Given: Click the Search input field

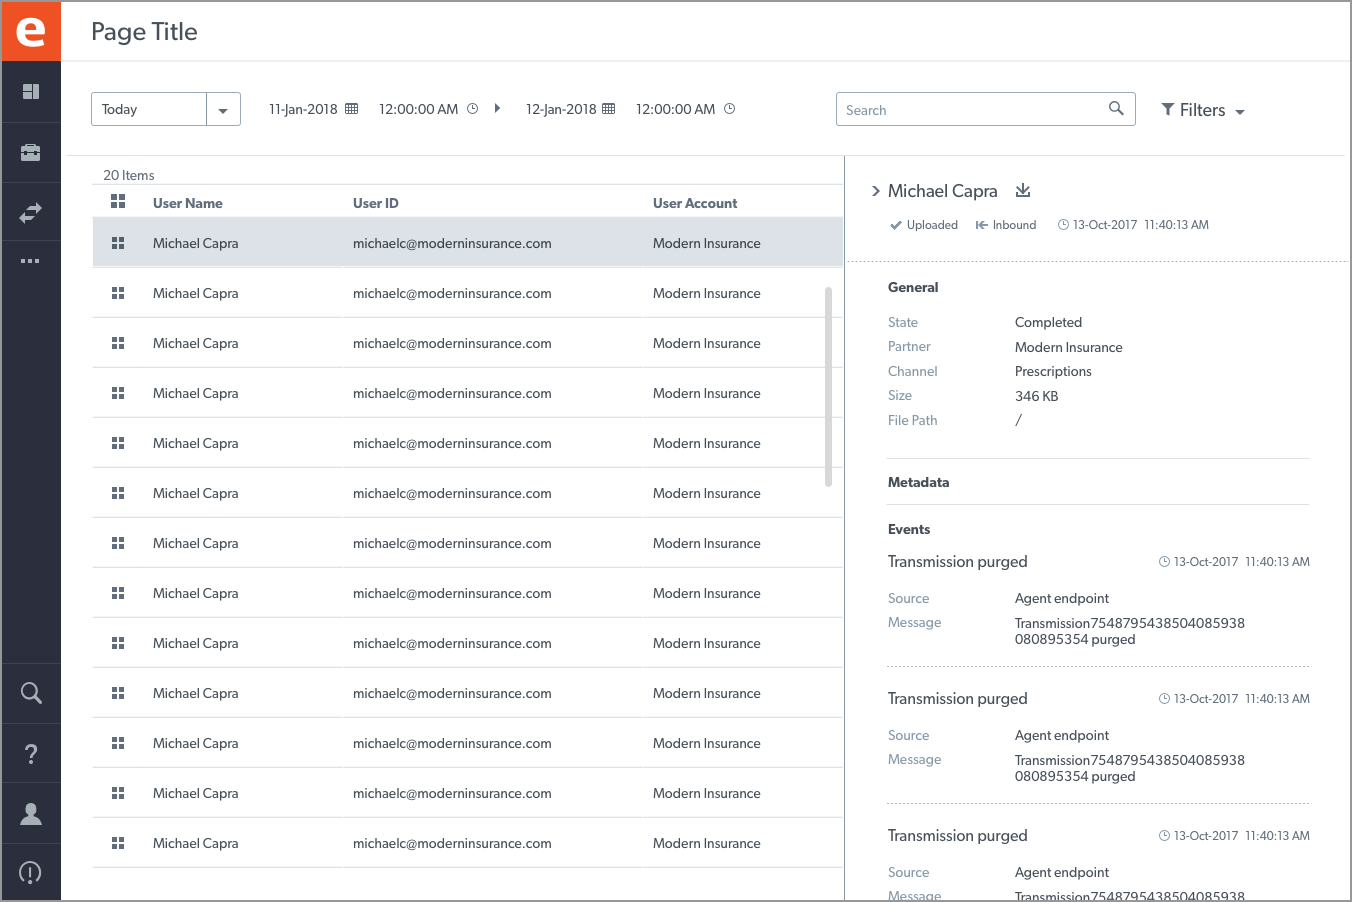Looking at the screenshot, I should coord(970,110).
